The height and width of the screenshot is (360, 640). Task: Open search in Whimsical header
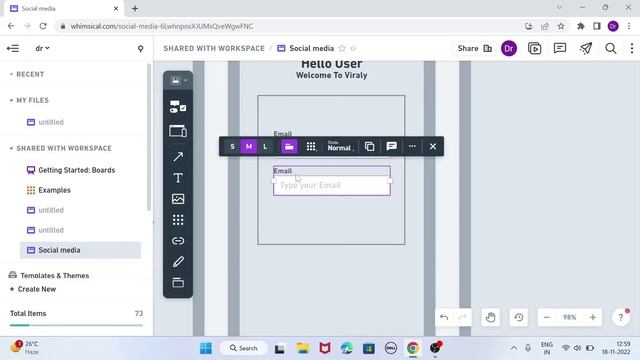611,49
